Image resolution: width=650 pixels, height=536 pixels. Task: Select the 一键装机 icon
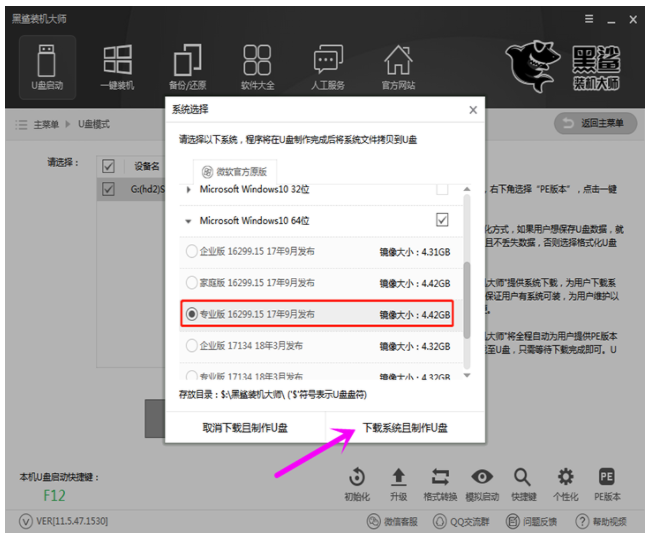point(117,65)
